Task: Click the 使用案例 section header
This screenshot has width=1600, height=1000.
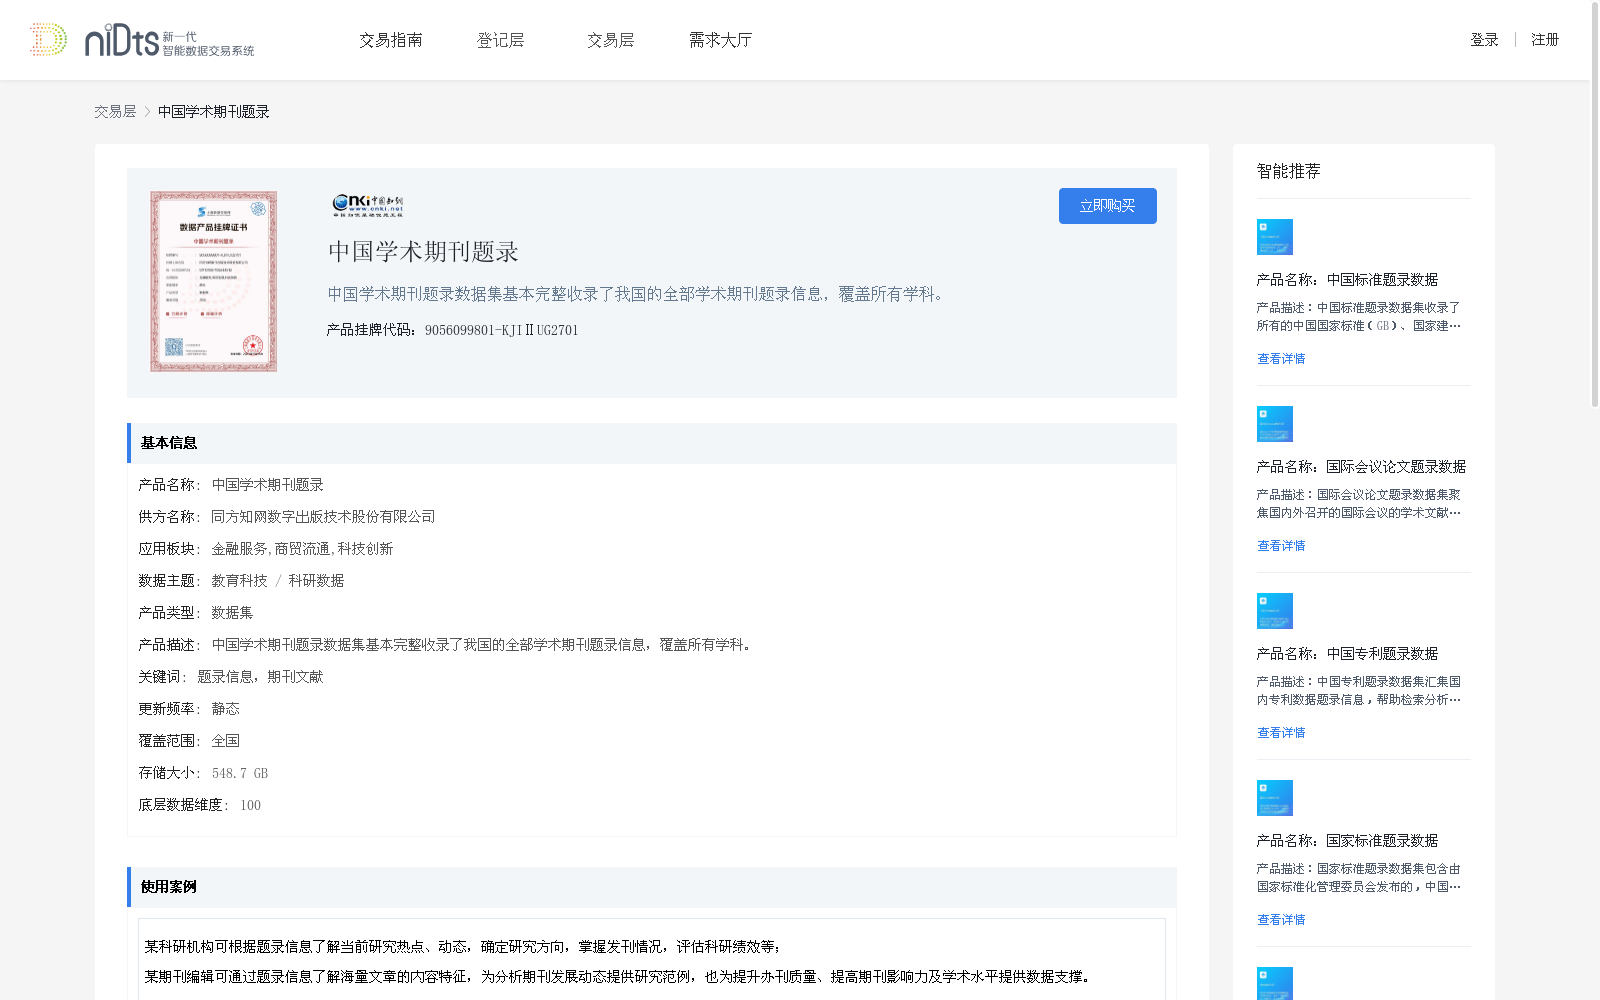Action: click(652, 887)
